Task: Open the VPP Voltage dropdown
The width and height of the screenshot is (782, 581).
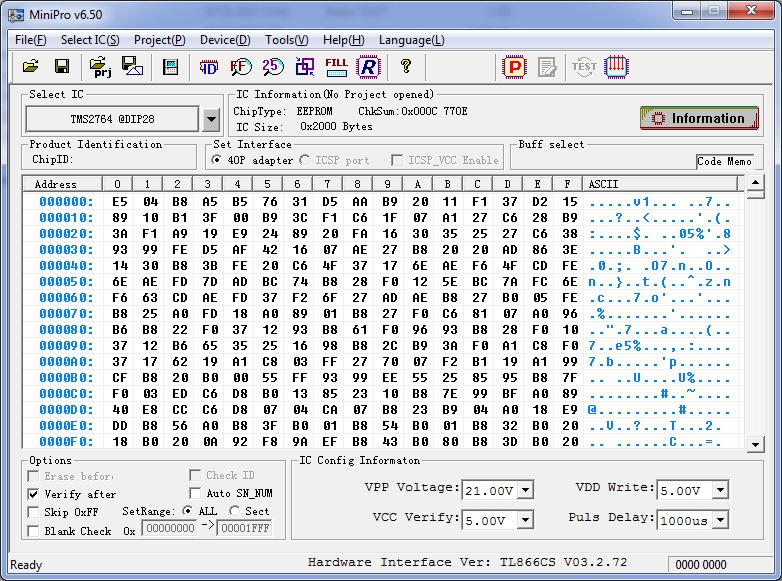Action: click(x=526, y=490)
